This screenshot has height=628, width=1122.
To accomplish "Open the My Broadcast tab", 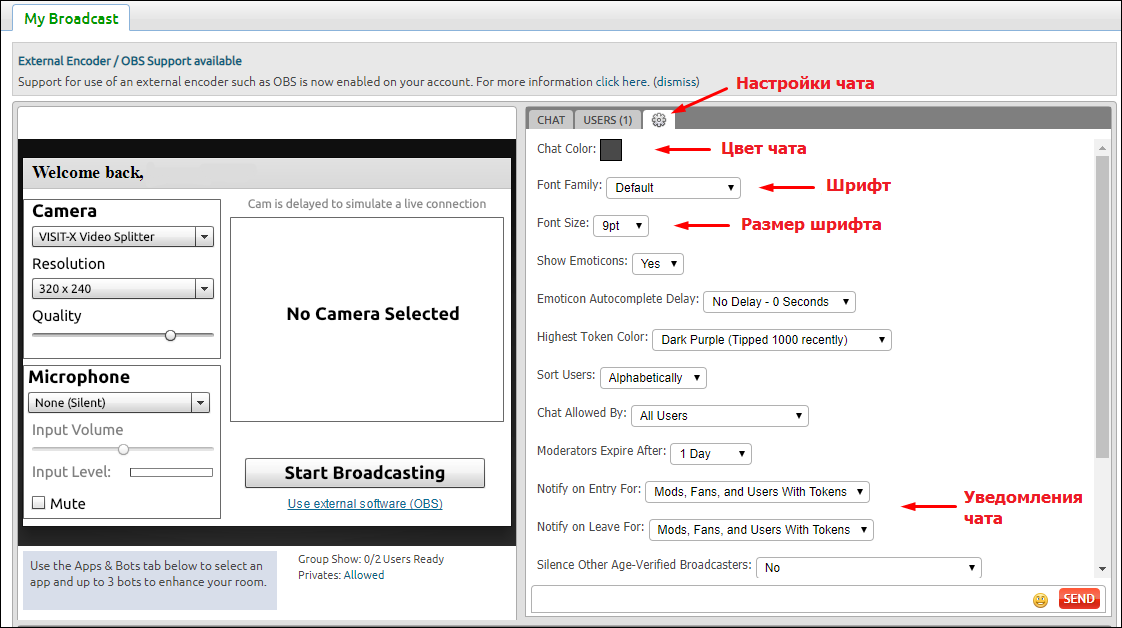I will [x=71, y=18].
